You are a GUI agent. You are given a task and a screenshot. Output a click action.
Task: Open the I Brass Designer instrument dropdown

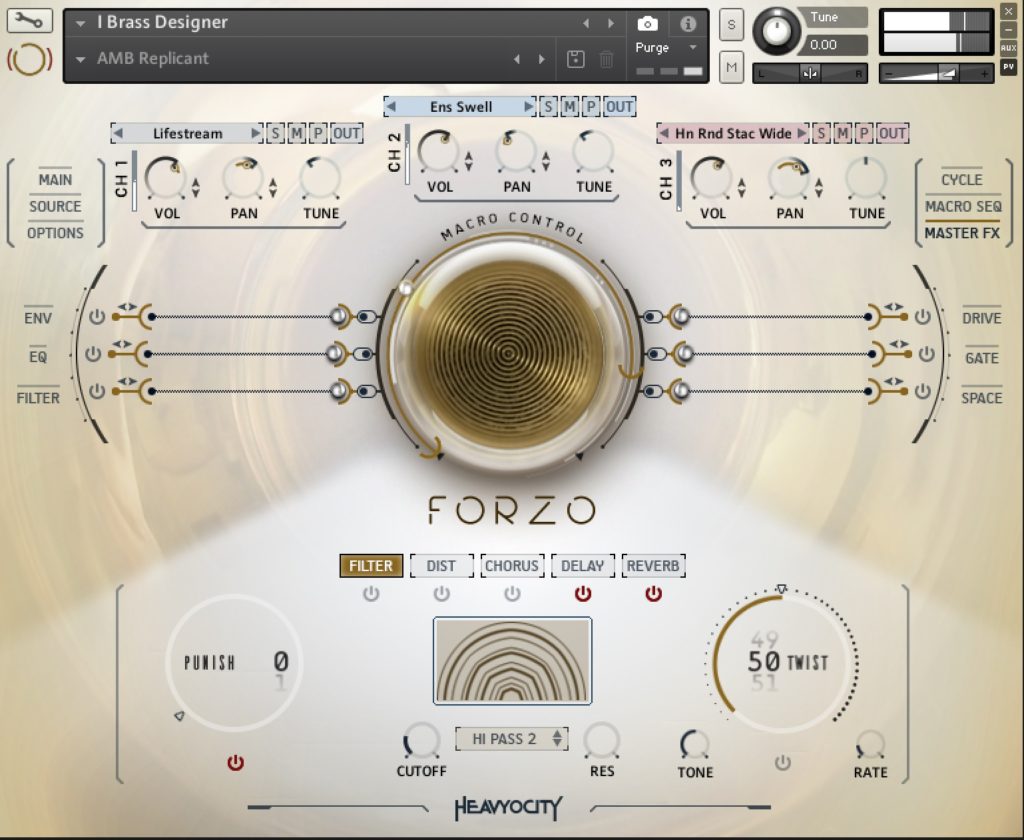(80, 24)
